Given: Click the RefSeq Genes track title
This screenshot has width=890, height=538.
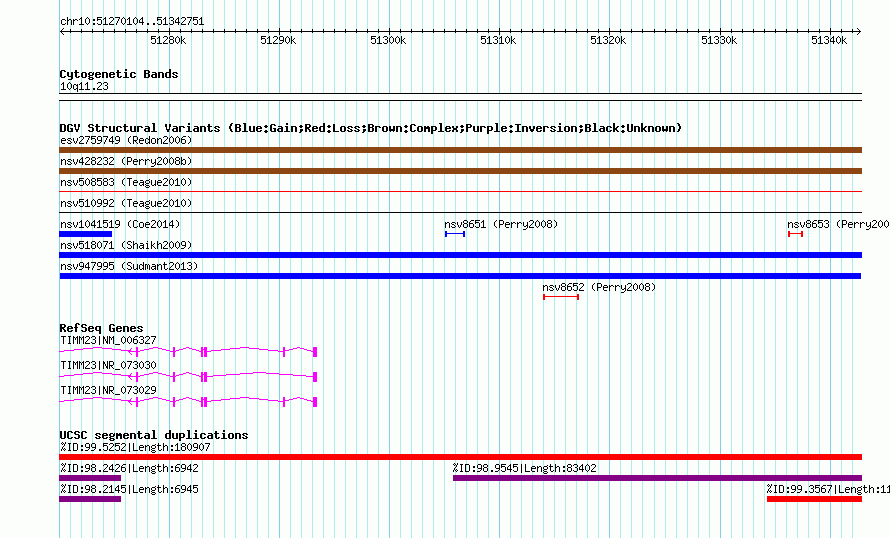Looking at the screenshot, I should point(101,328).
